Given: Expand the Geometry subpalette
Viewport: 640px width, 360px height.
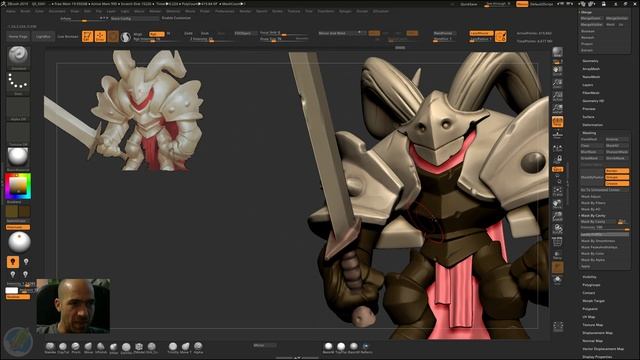Looking at the screenshot, I should pyautogui.click(x=590, y=61).
